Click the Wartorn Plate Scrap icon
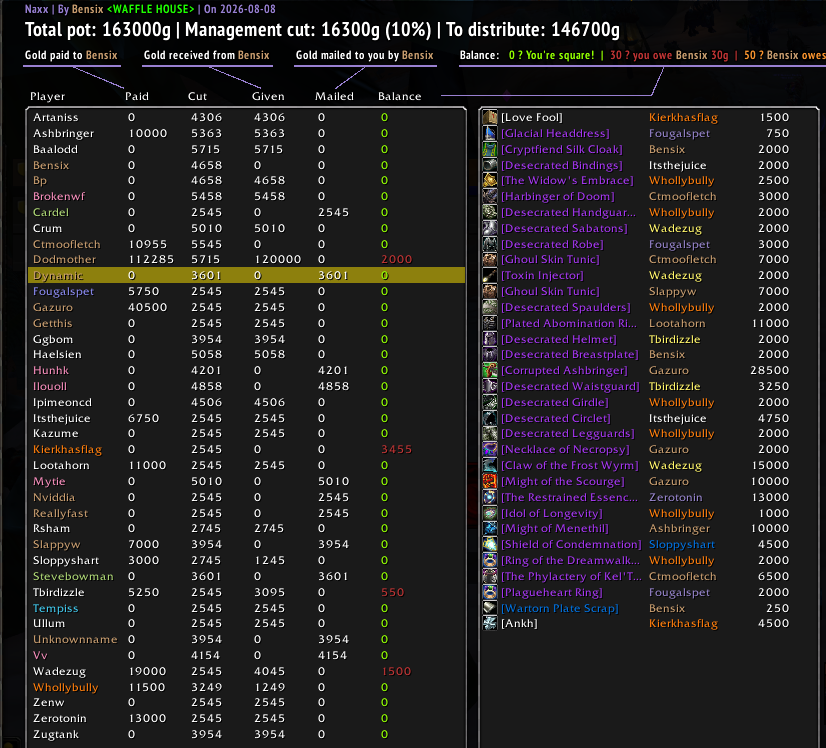This screenshot has width=826, height=748. click(x=490, y=608)
